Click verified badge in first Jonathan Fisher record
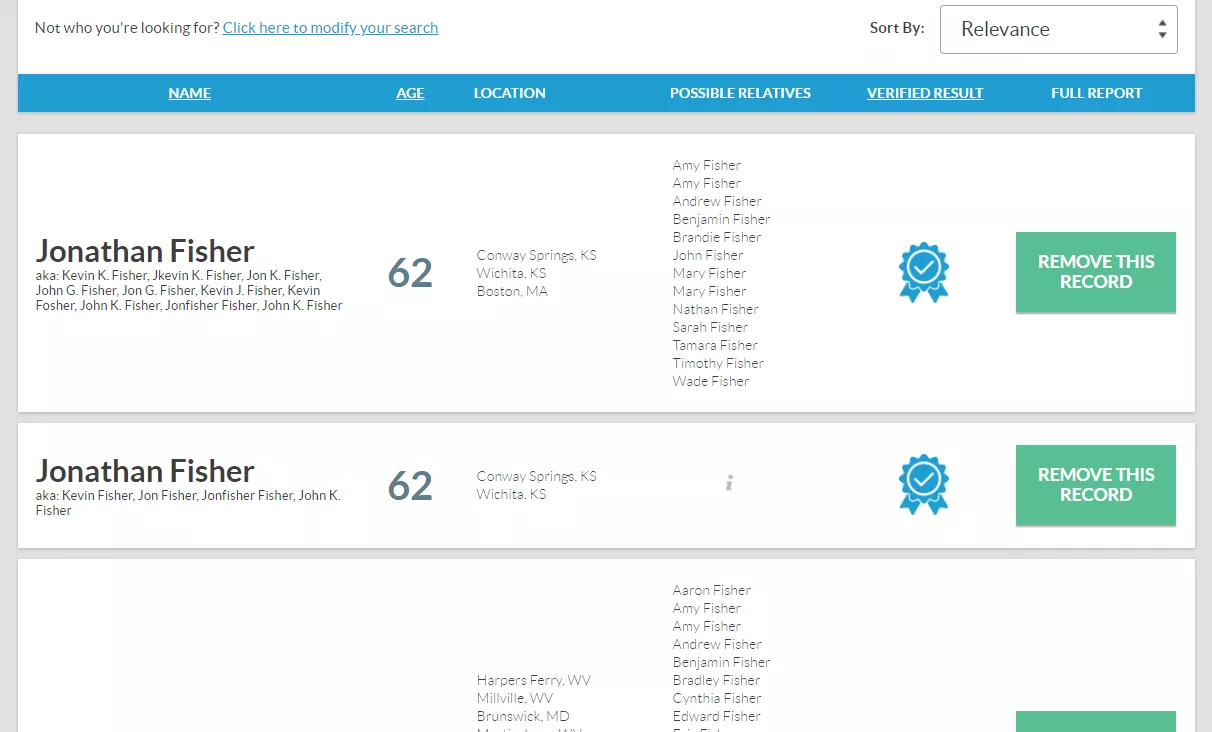 [923, 272]
